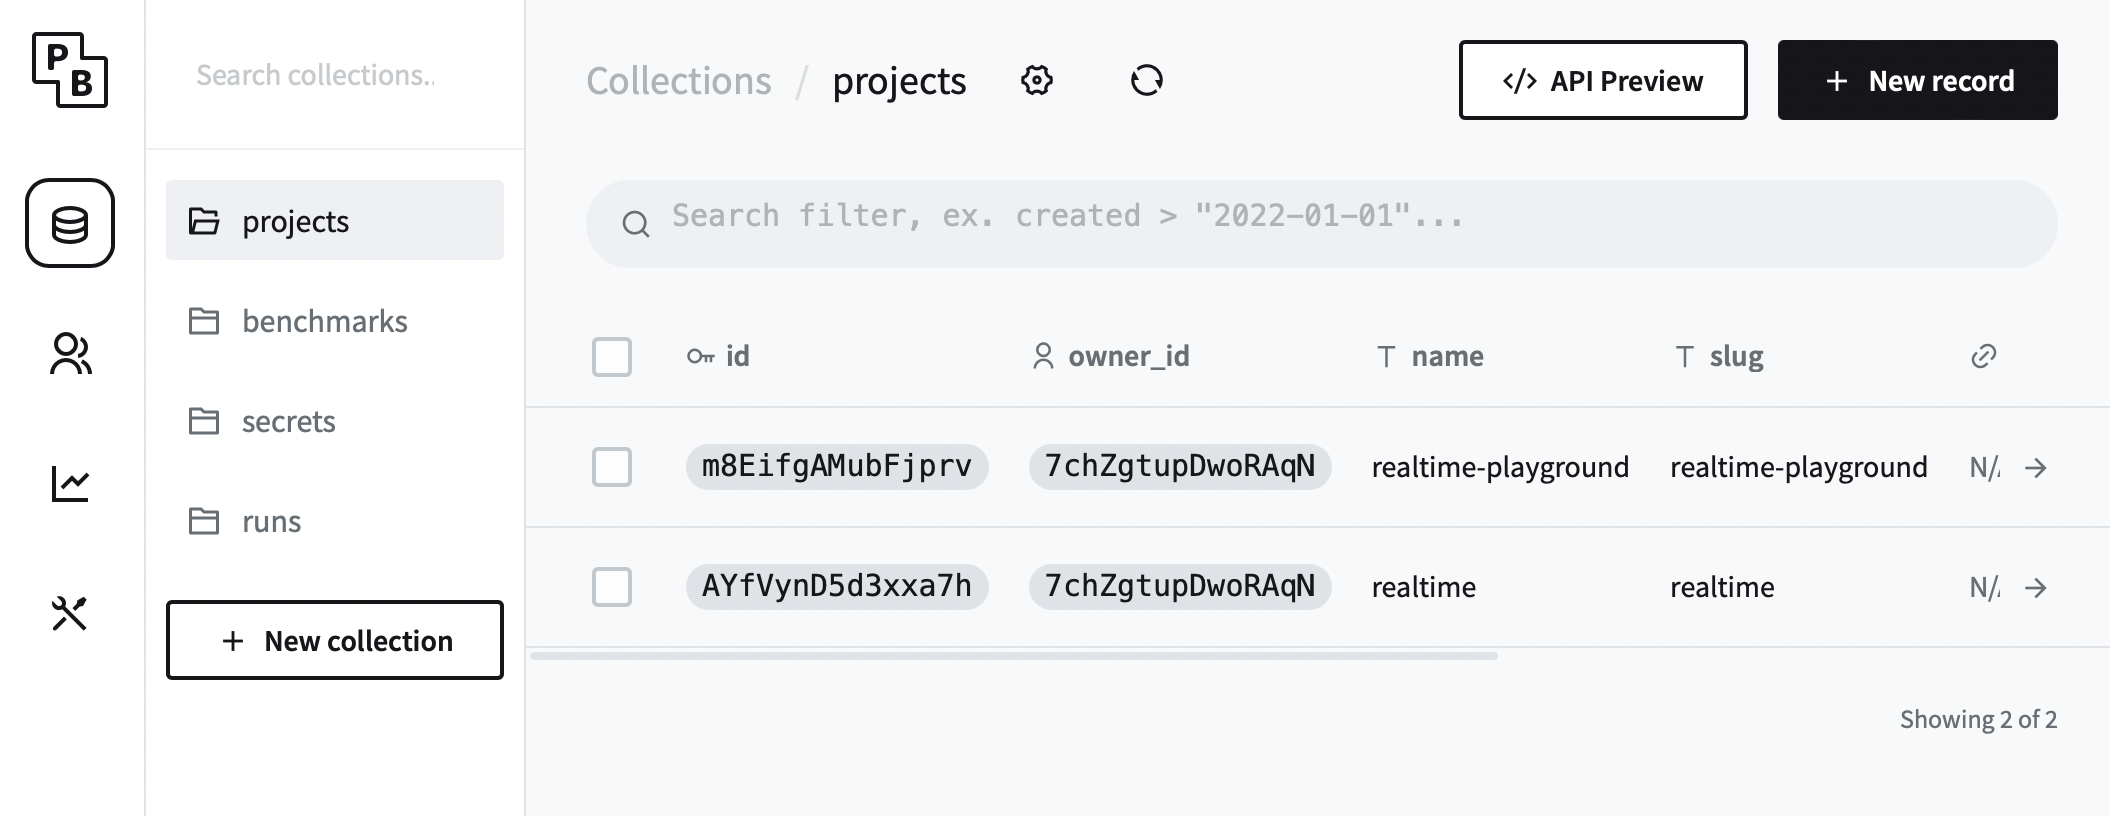Image resolution: width=2110 pixels, height=816 pixels.
Task: Open the settings tools sidebar icon
Action: 70,613
